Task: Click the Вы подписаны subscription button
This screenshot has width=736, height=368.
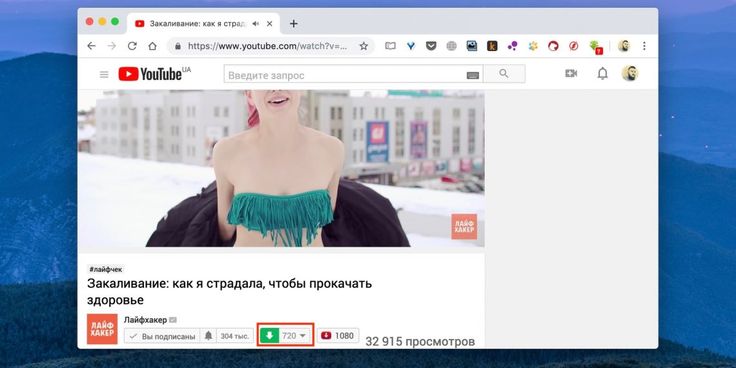Action: 162,336
